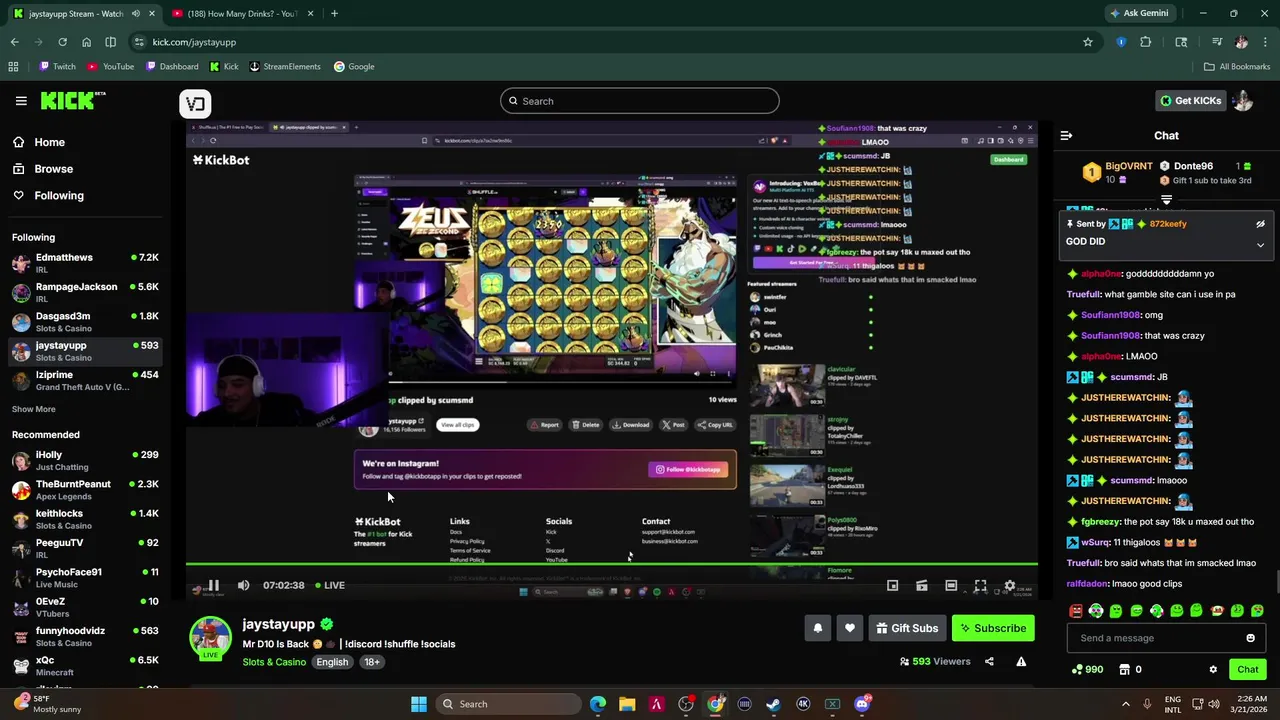Open the chat shop icon

[x=1124, y=670]
